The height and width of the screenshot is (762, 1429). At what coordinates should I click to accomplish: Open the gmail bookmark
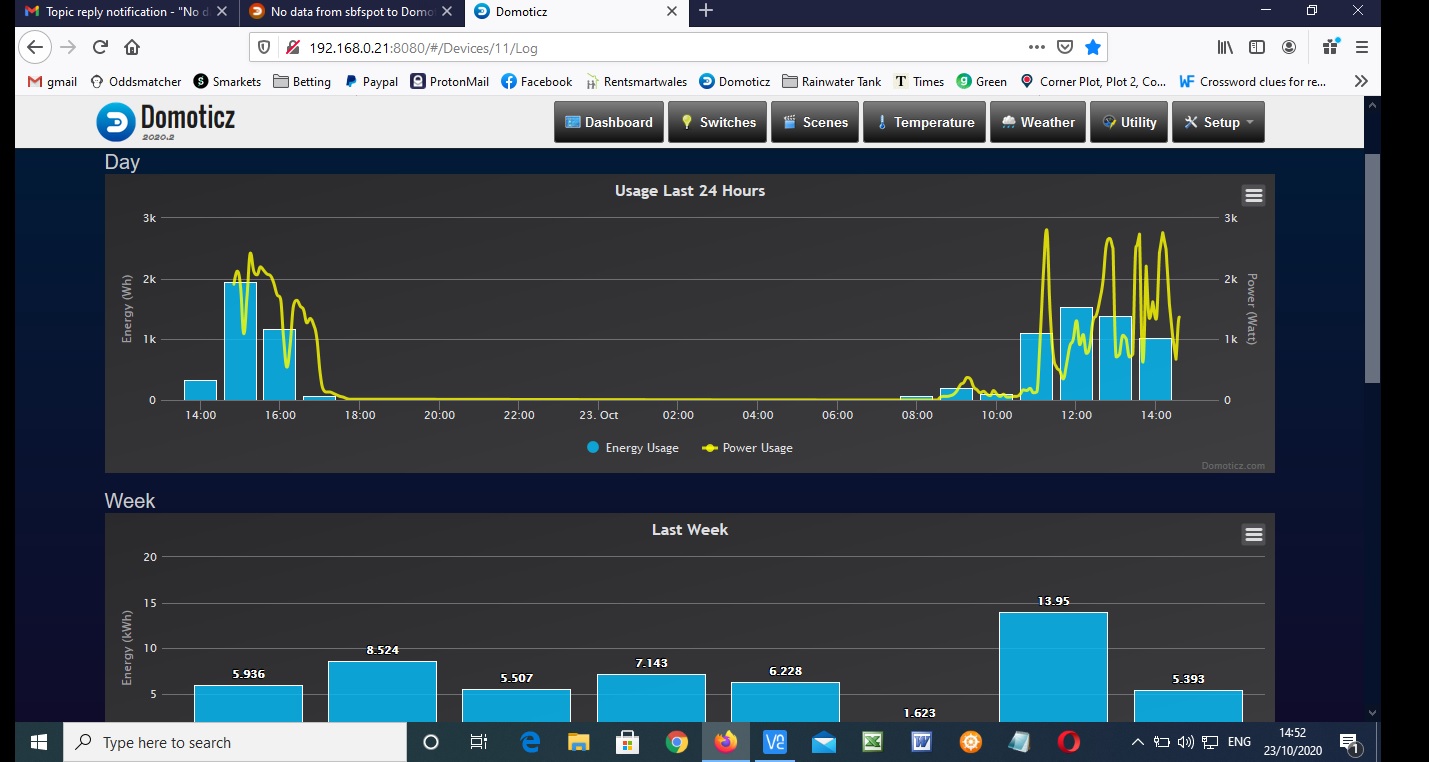[52, 82]
